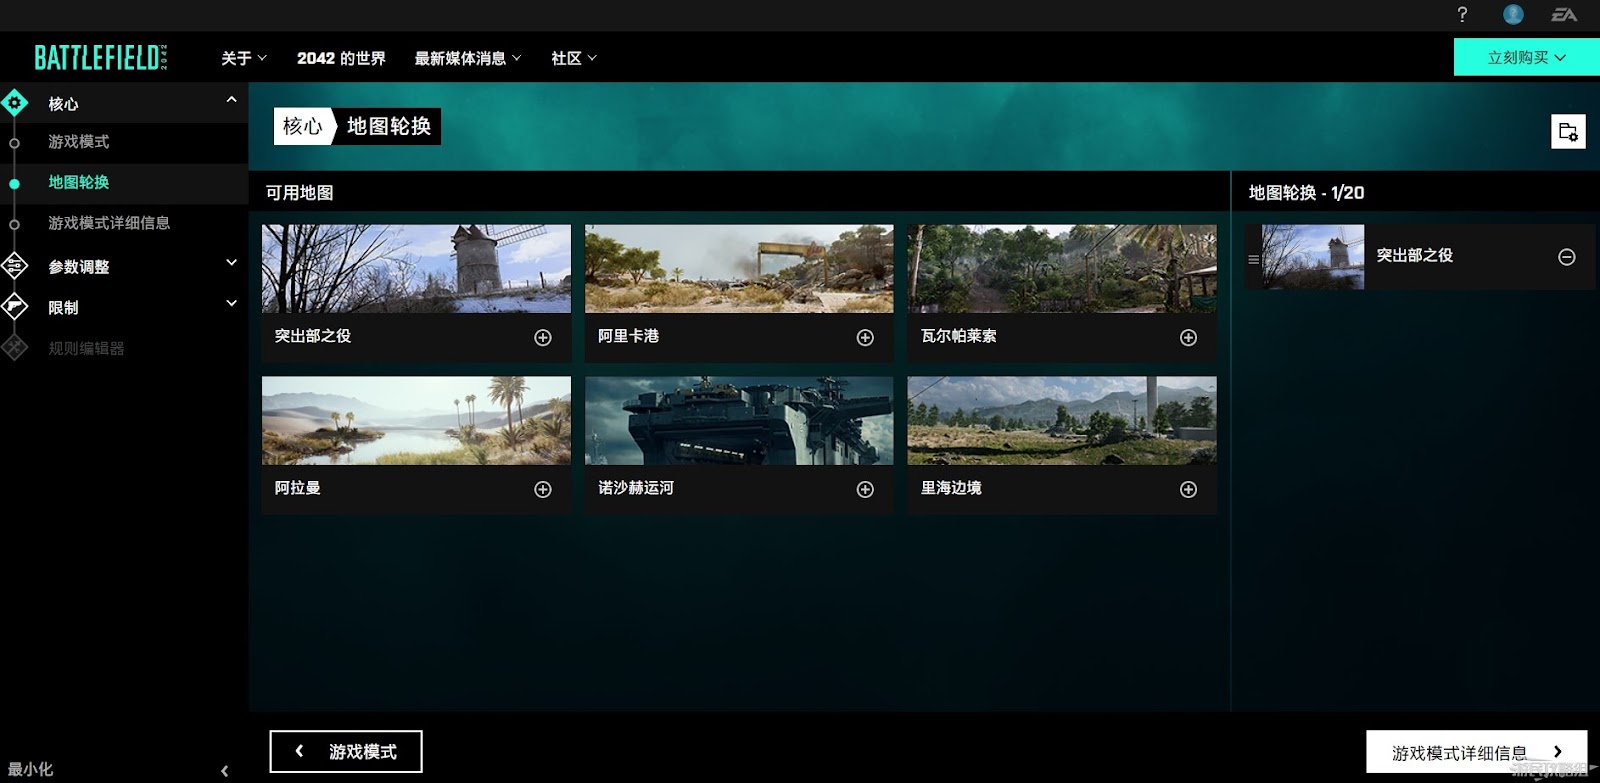Open the file settings icon button
The image size is (1600, 783).
tap(1568, 131)
